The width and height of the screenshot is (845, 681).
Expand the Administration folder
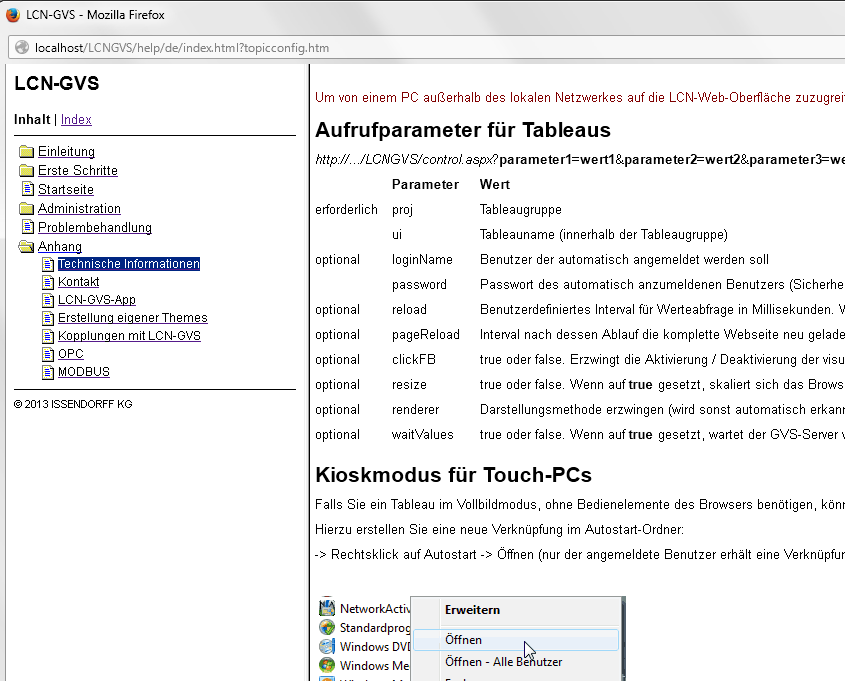click(27, 209)
